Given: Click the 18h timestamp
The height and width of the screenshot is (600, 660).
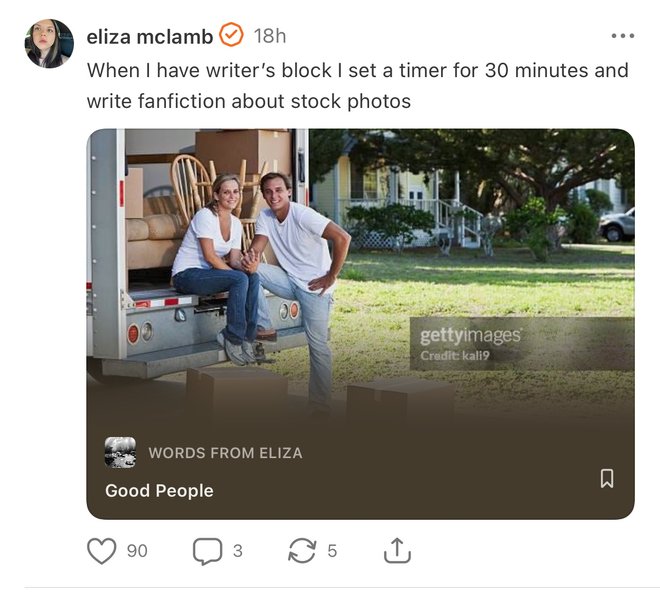Looking at the screenshot, I should click(270, 36).
